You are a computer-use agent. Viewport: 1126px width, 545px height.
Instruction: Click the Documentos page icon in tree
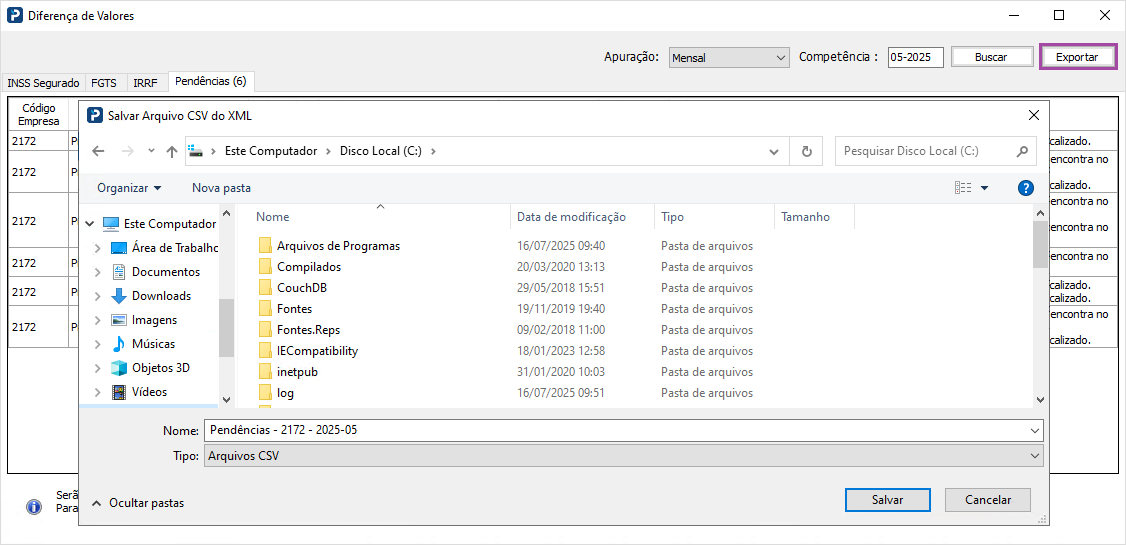[x=118, y=272]
